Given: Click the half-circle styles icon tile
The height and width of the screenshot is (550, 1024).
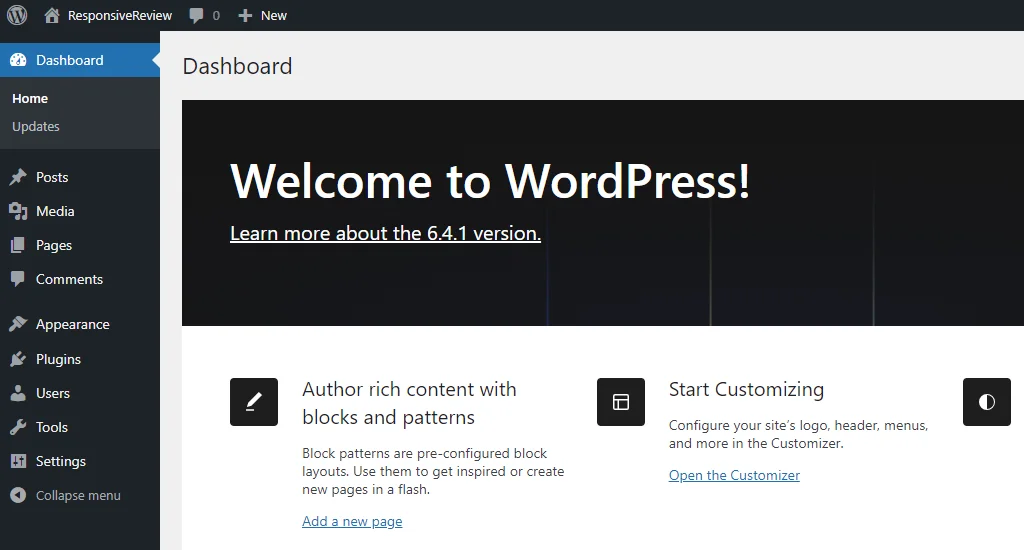Looking at the screenshot, I should [987, 402].
